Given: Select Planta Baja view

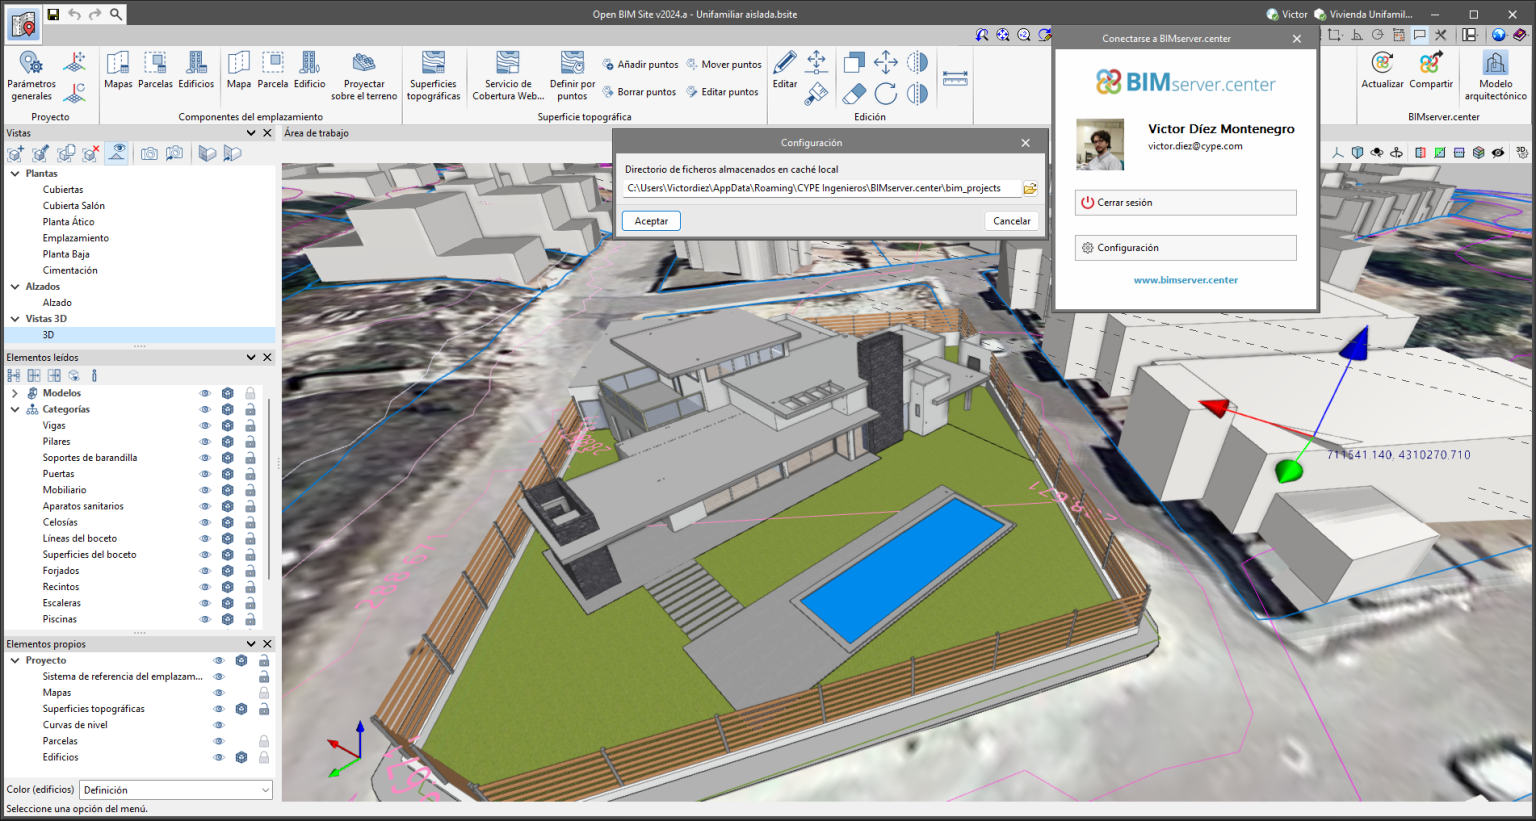Looking at the screenshot, I should [x=66, y=254].
